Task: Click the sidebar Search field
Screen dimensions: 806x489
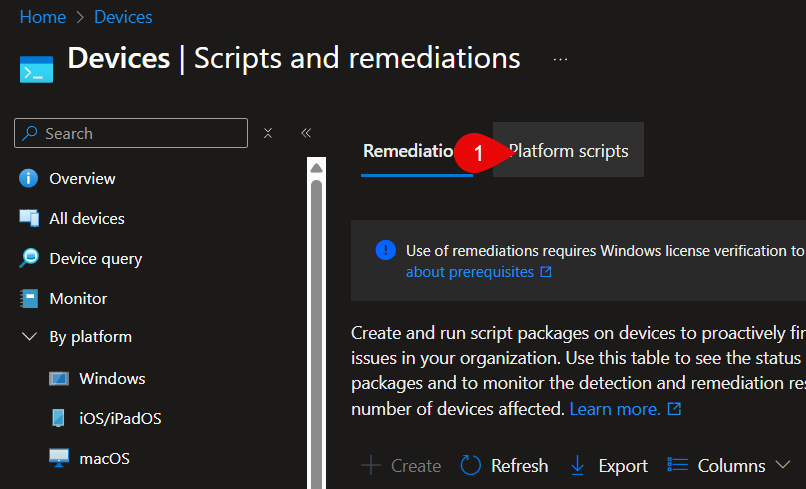Action: point(140,133)
